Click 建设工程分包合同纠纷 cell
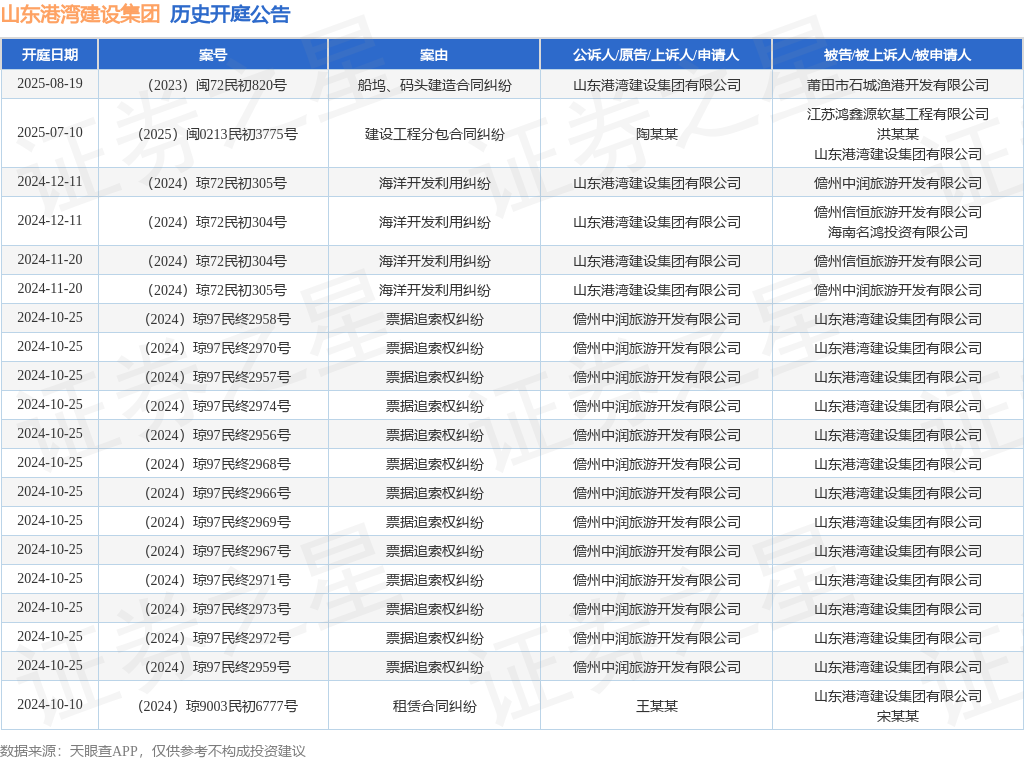 click(434, 134)
